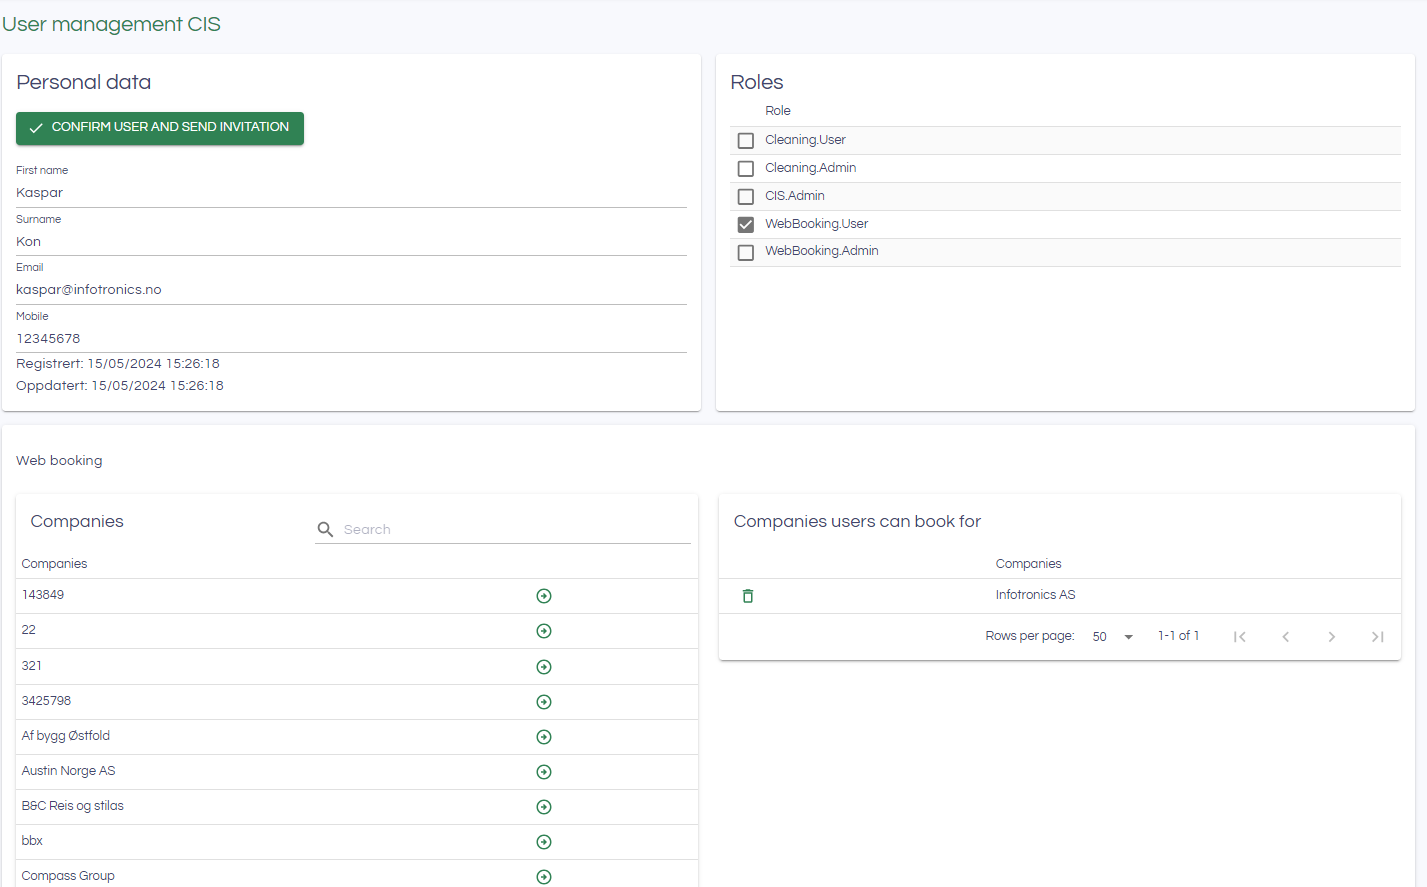This screenshot has height=887, width=1427.
Task: Go to last page of companies table
Action: [x=1377, y=637]
